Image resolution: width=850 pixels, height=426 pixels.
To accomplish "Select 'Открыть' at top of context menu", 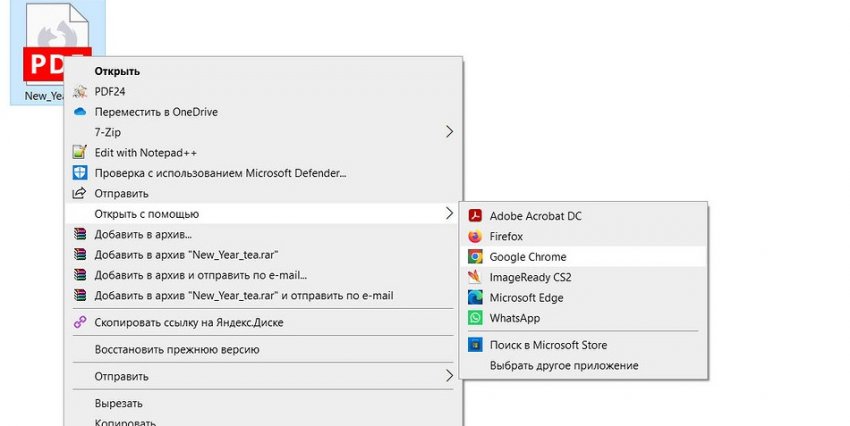I will [x=117, y=71].
